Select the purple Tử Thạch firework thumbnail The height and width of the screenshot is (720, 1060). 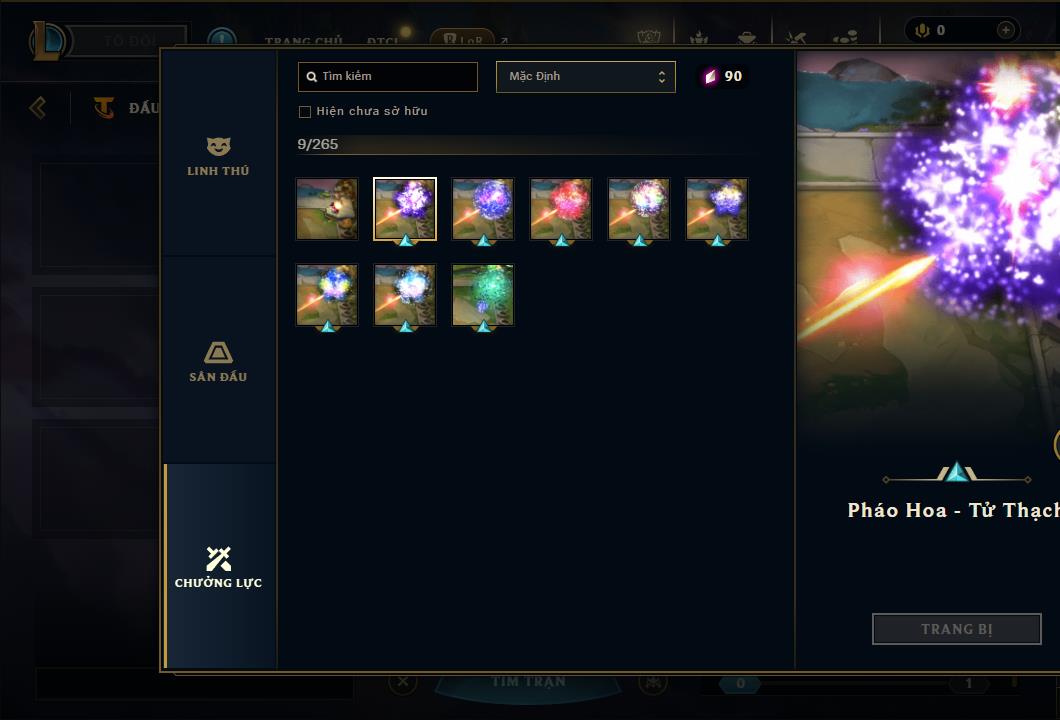[x=405, y=209]
